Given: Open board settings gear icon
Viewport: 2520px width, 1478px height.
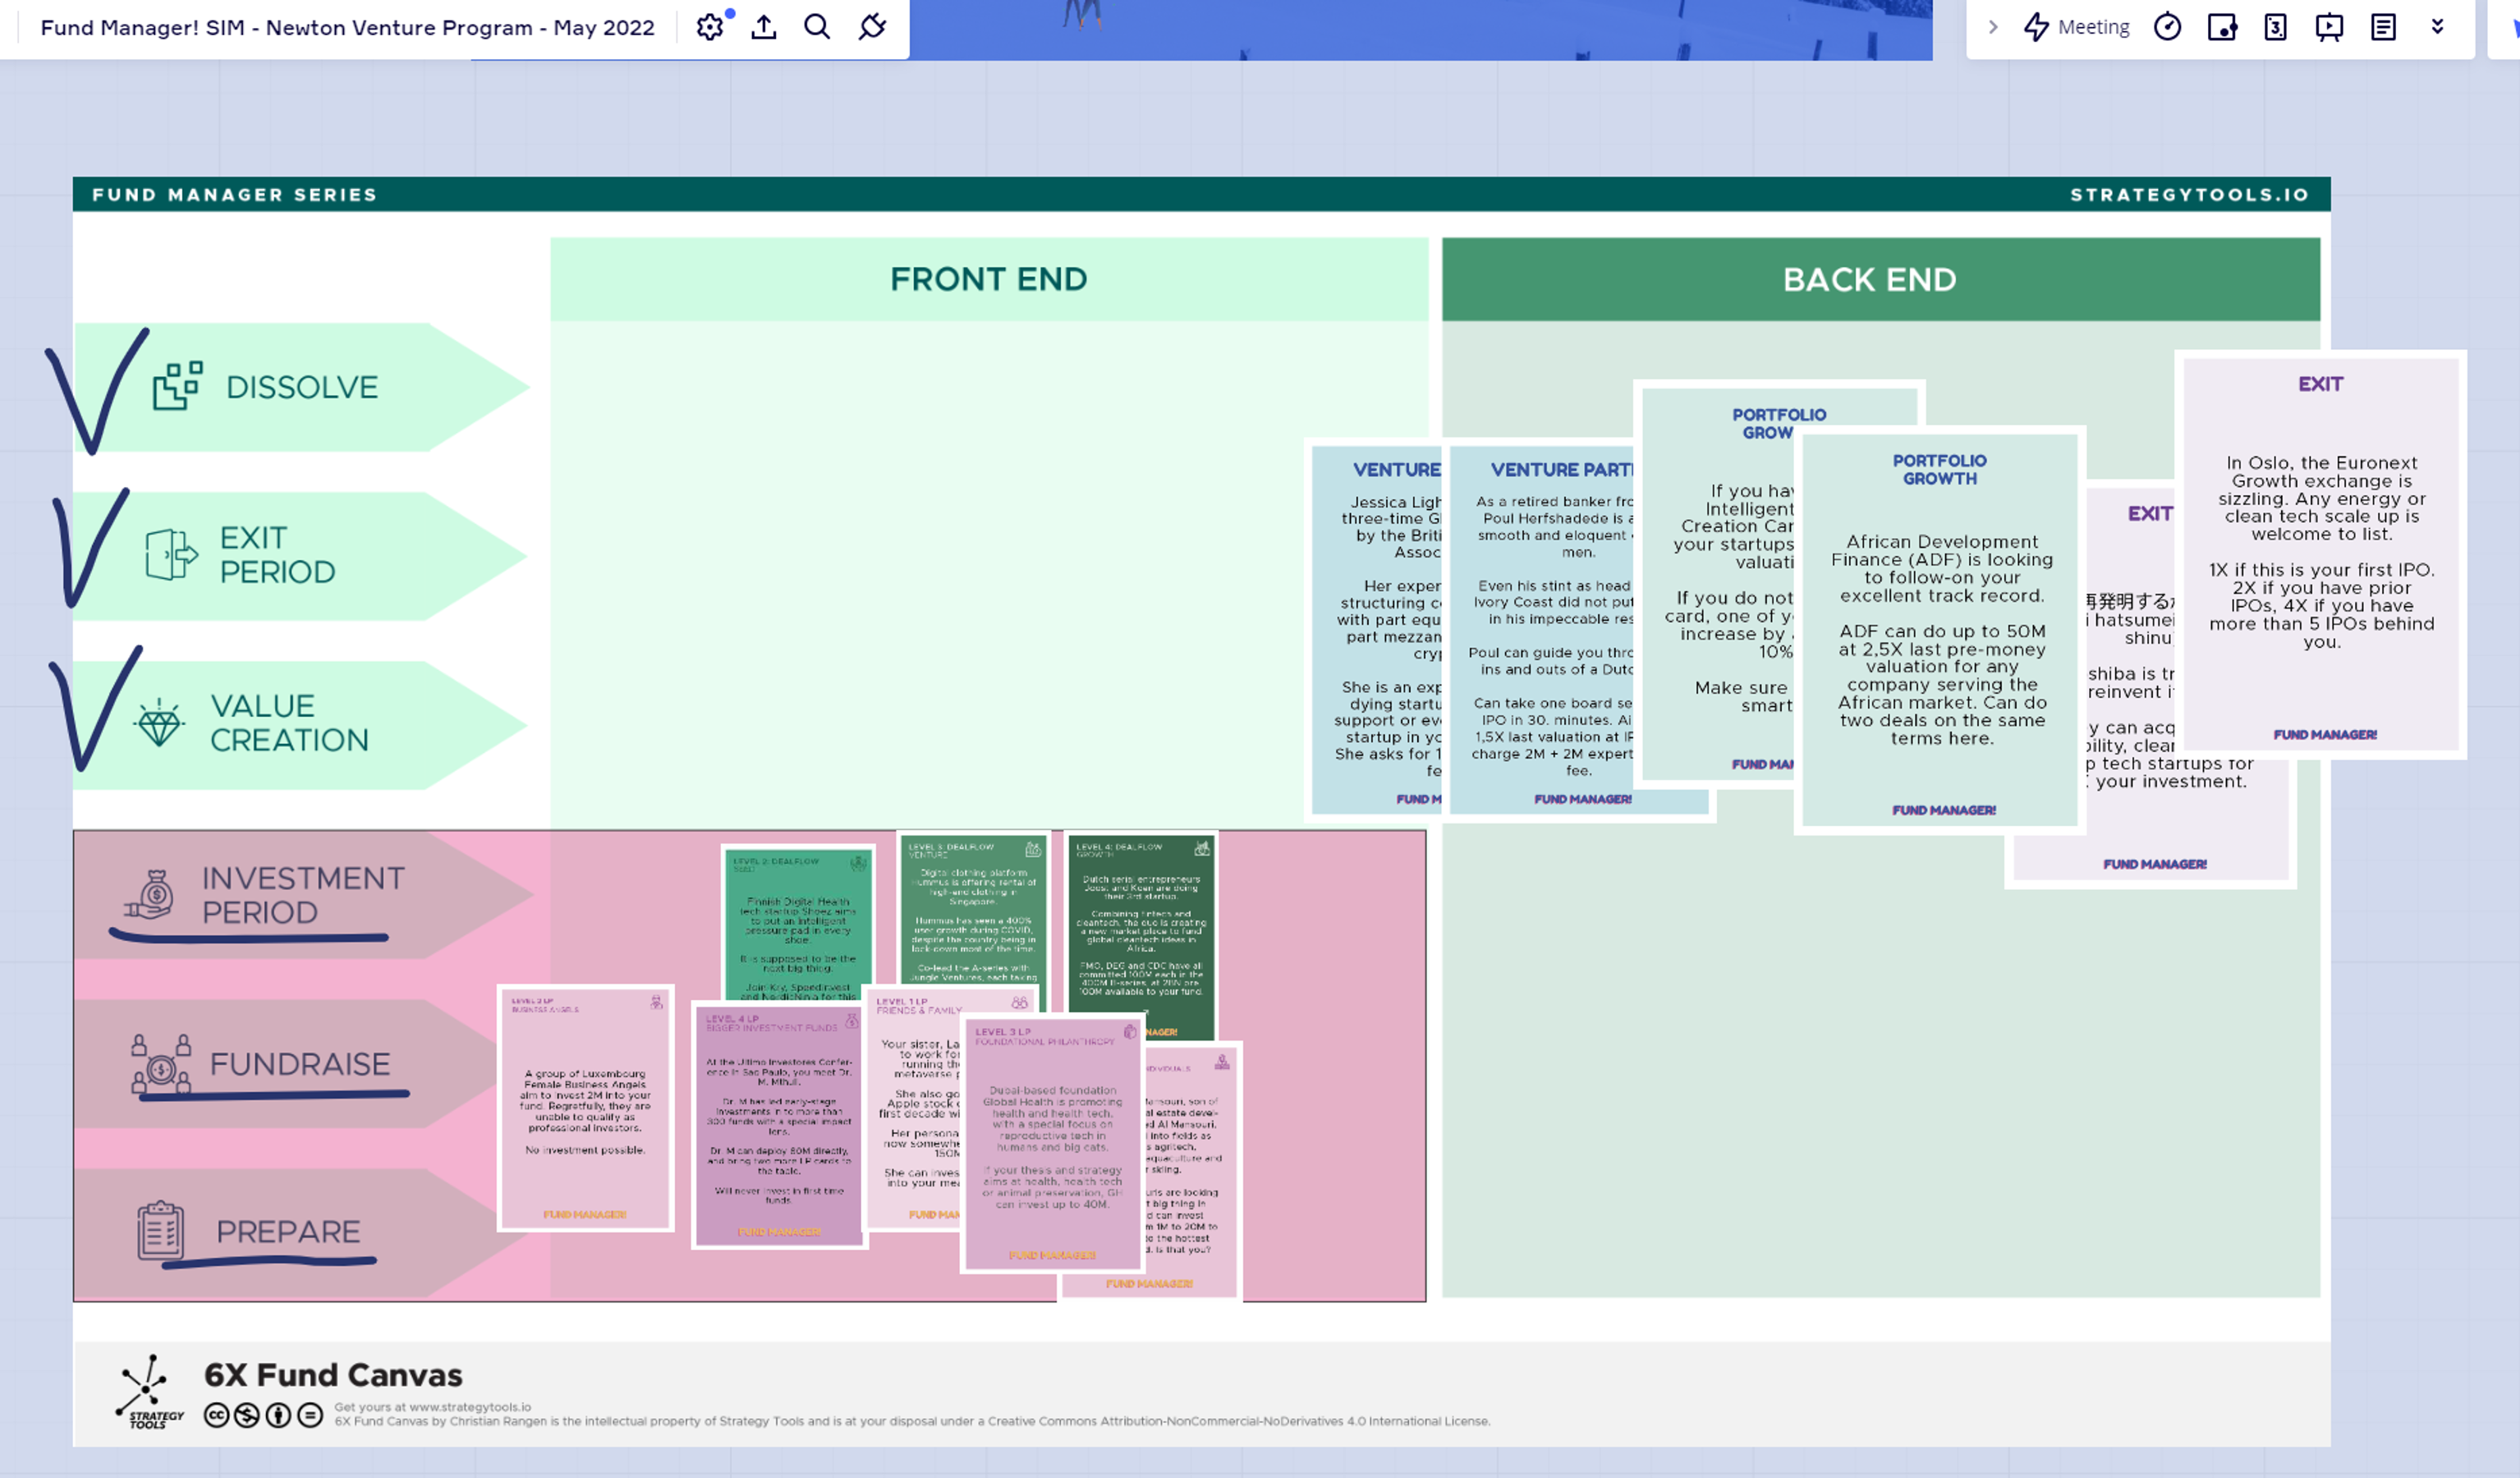Looking at the screenshot, I should [709, 27].
